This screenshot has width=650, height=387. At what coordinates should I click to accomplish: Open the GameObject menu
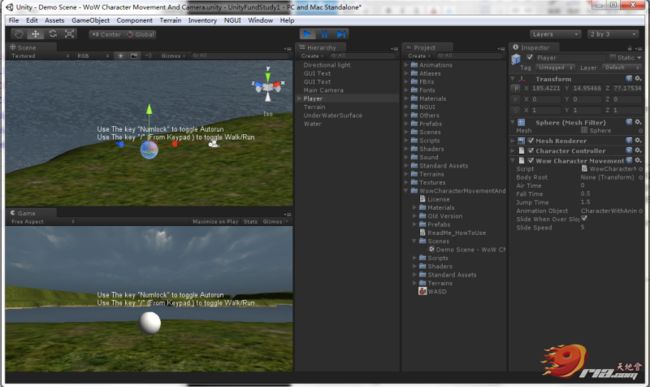(x=90, y=20)
